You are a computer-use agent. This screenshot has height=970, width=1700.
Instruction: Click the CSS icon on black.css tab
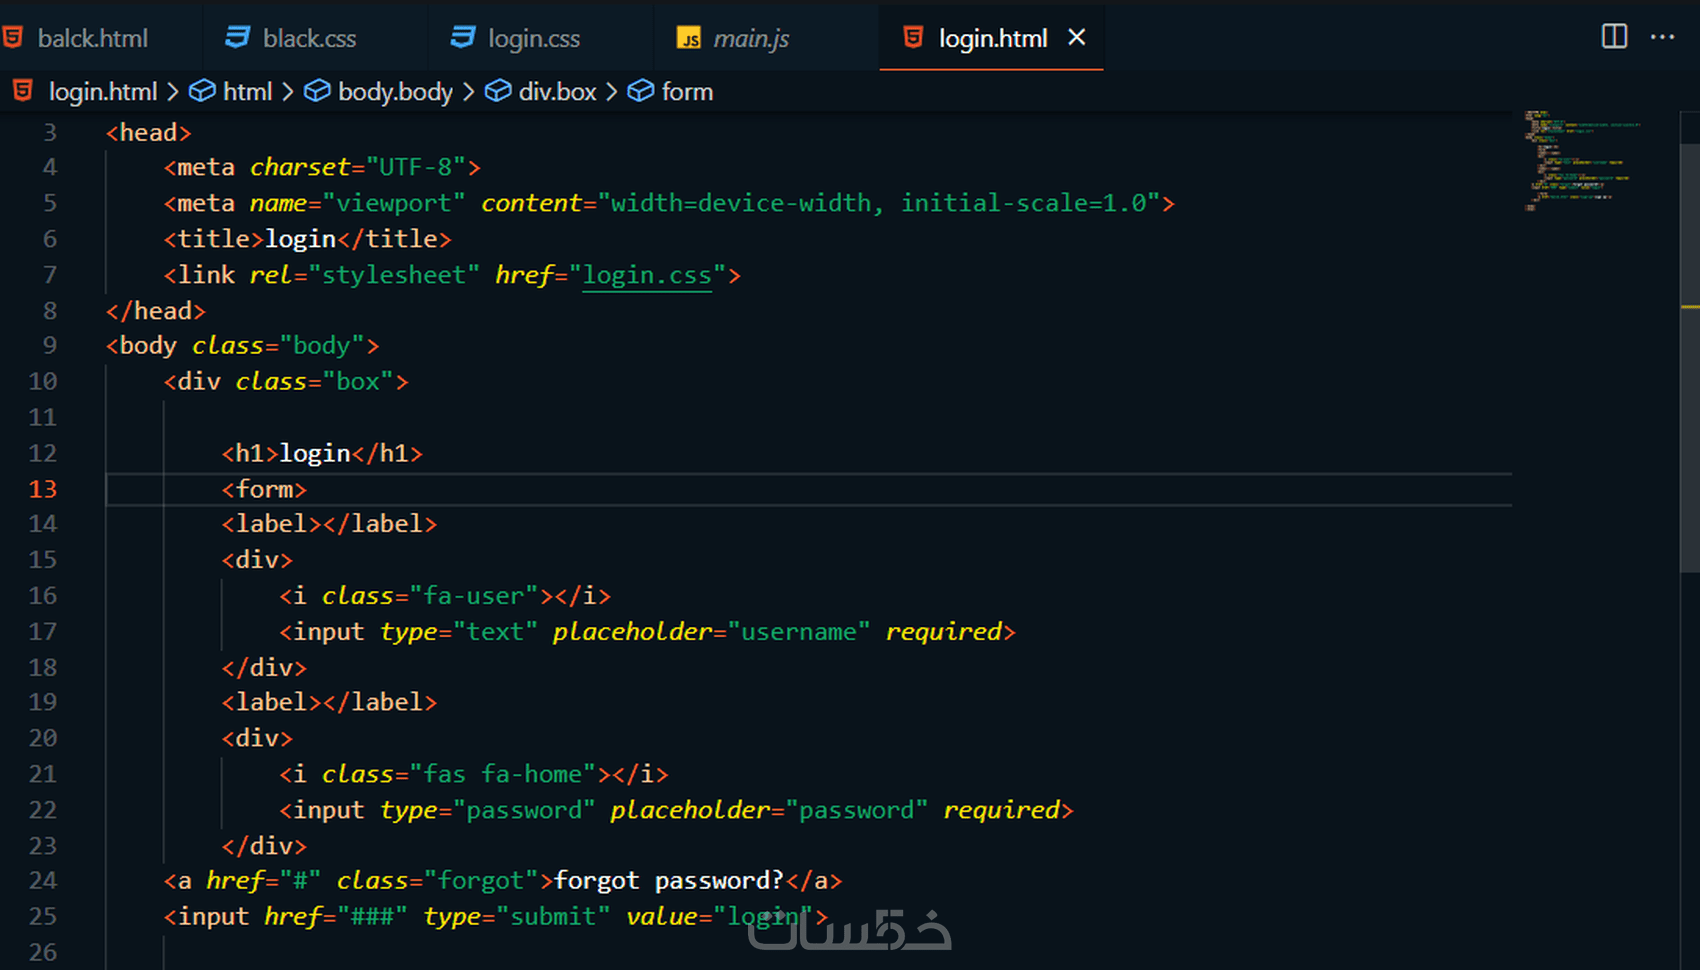coord(236,37)
